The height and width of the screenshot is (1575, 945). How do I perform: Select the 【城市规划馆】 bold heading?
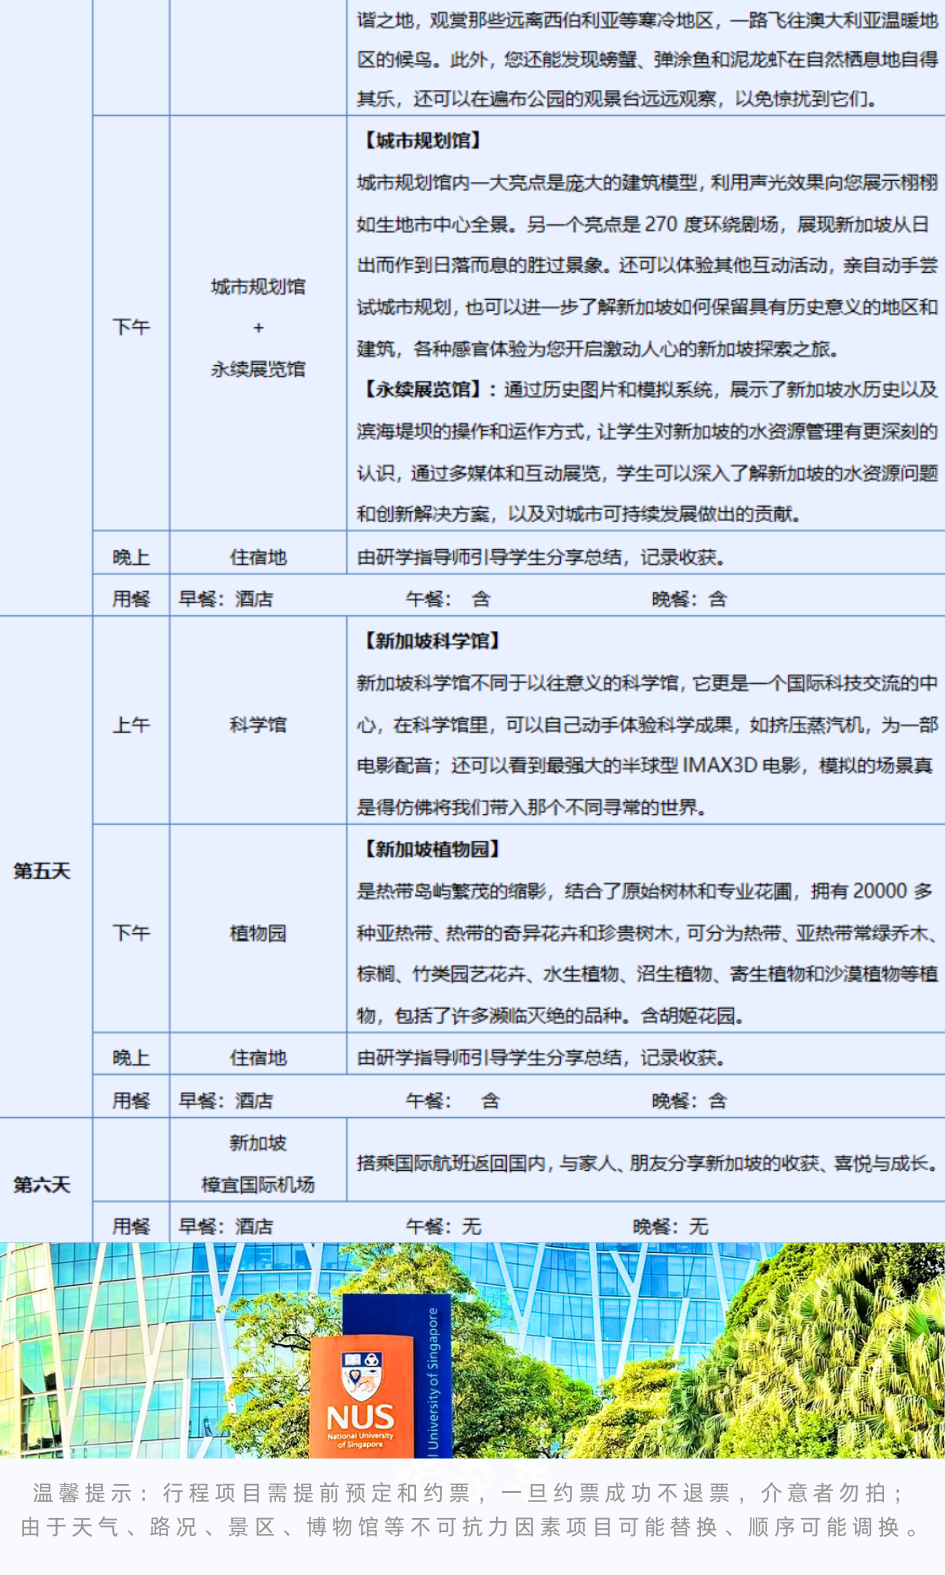pyautogui.click(x=421, y=141)
